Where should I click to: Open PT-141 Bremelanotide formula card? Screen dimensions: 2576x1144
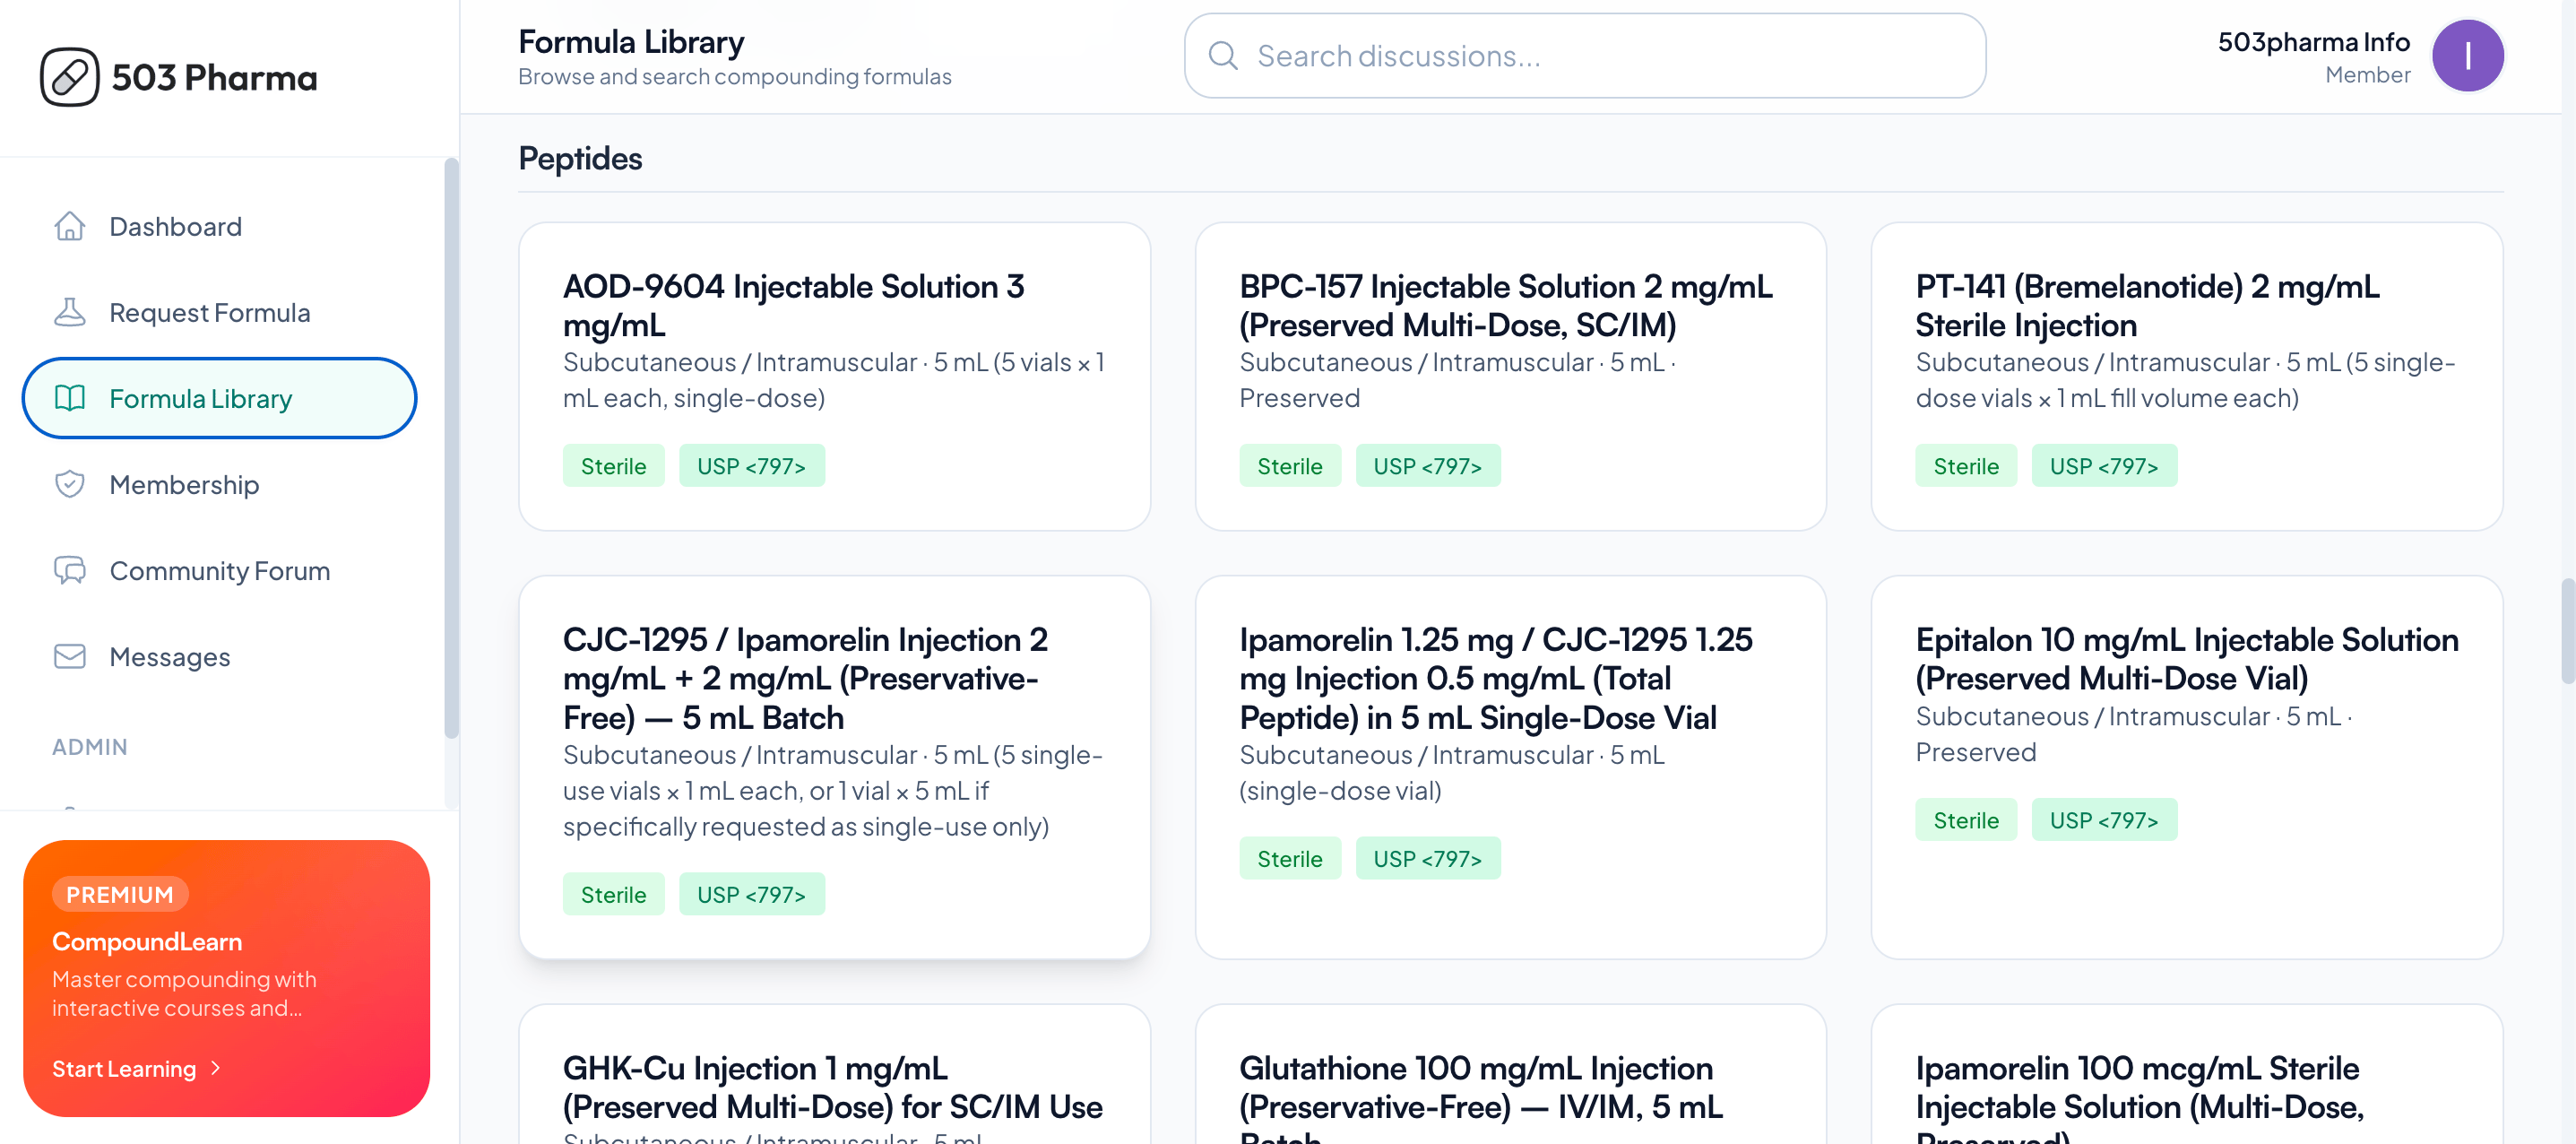pos(2186,375)
